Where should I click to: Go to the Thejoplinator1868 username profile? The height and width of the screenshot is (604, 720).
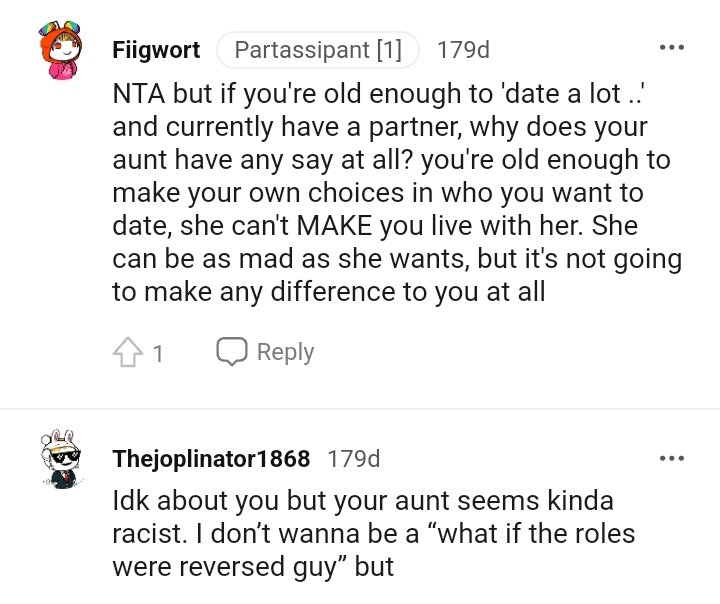point(211,459)
